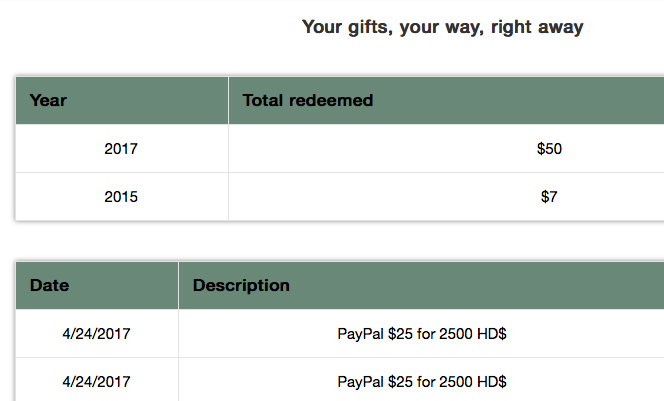Click '2500 HD$' in the first redemption row
This screenshot has height=401, width=664.
[476, 334]
